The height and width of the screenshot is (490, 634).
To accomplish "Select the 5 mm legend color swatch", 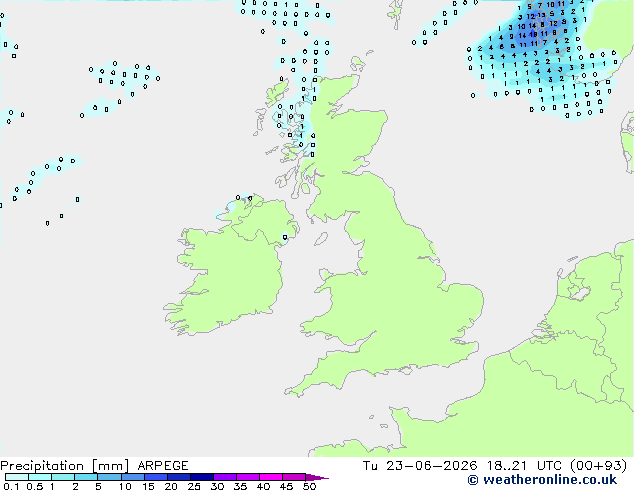I will pos(109,477).
